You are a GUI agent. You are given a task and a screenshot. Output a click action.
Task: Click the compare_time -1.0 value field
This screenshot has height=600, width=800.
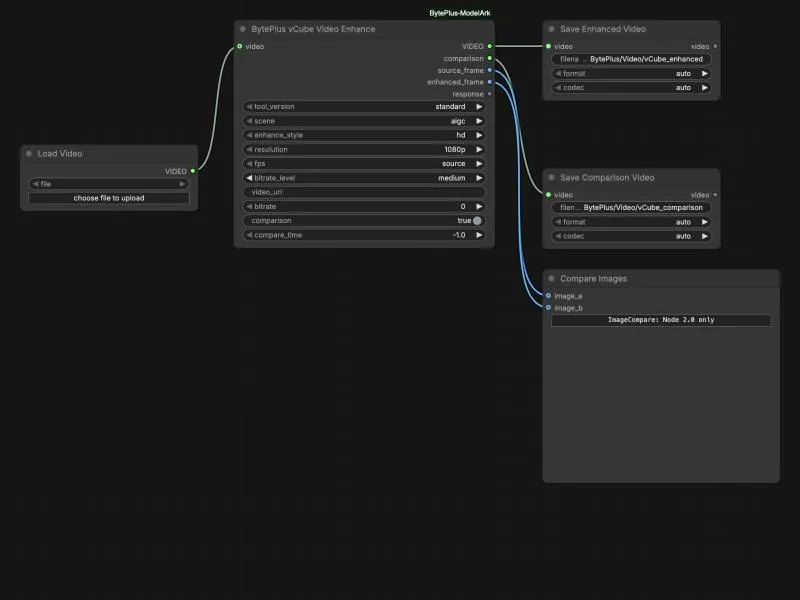pos(364,235)
